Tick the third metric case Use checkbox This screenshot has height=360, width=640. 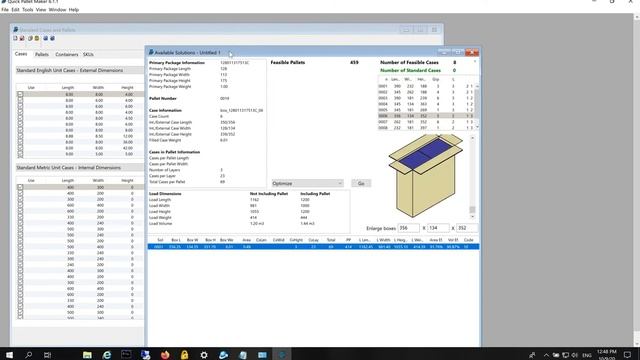[x=20, y=199]
